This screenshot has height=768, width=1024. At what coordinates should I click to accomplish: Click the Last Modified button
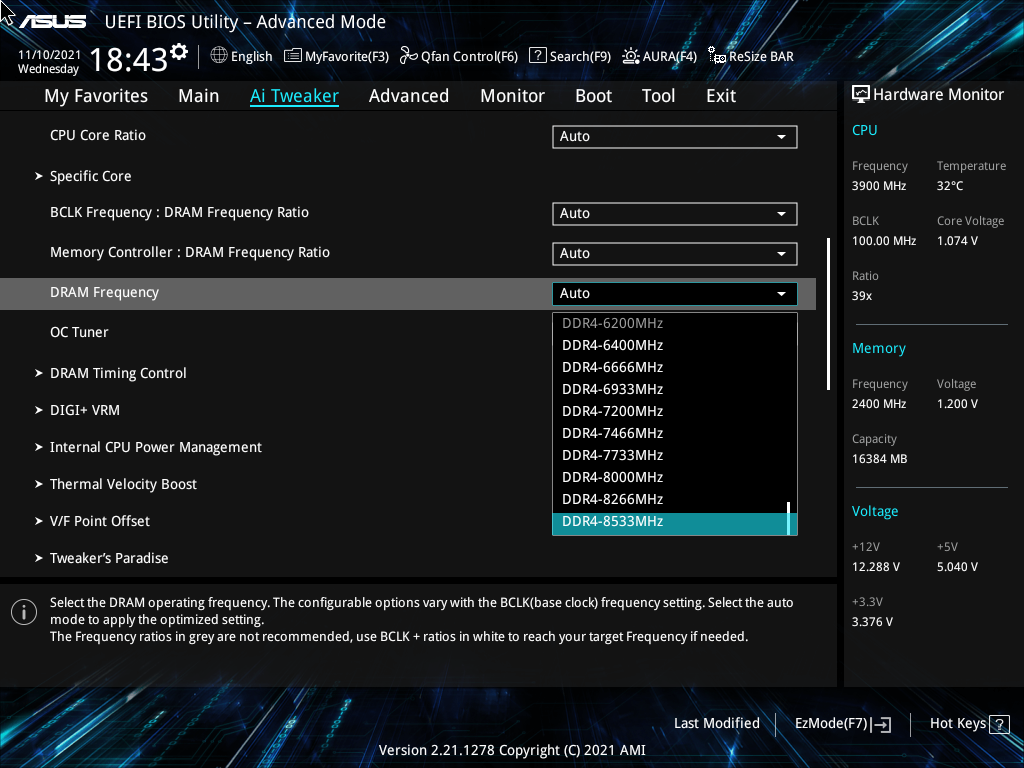(x=716, y=724)
